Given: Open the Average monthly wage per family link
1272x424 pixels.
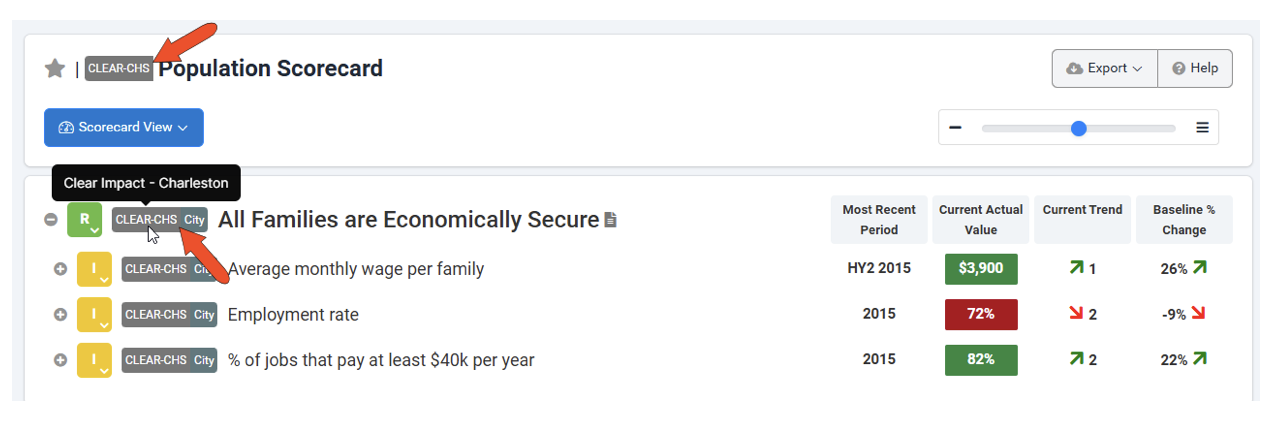Looking at the screenshot, I should coord(356,269).
